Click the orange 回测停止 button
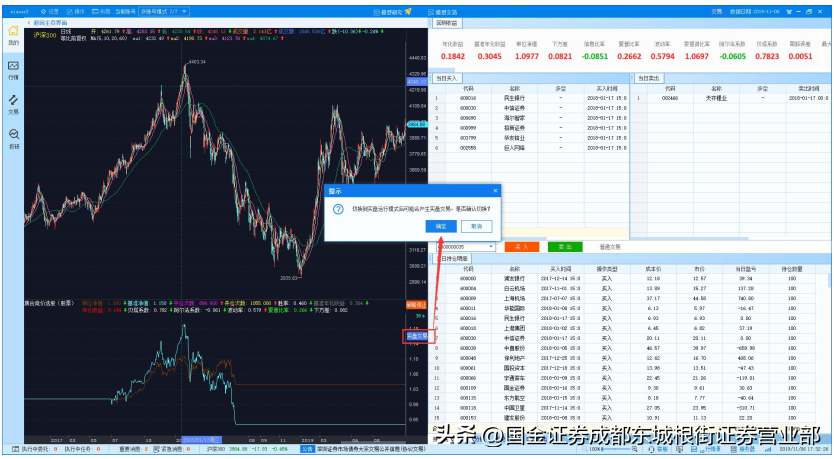 tap(416, 305)
